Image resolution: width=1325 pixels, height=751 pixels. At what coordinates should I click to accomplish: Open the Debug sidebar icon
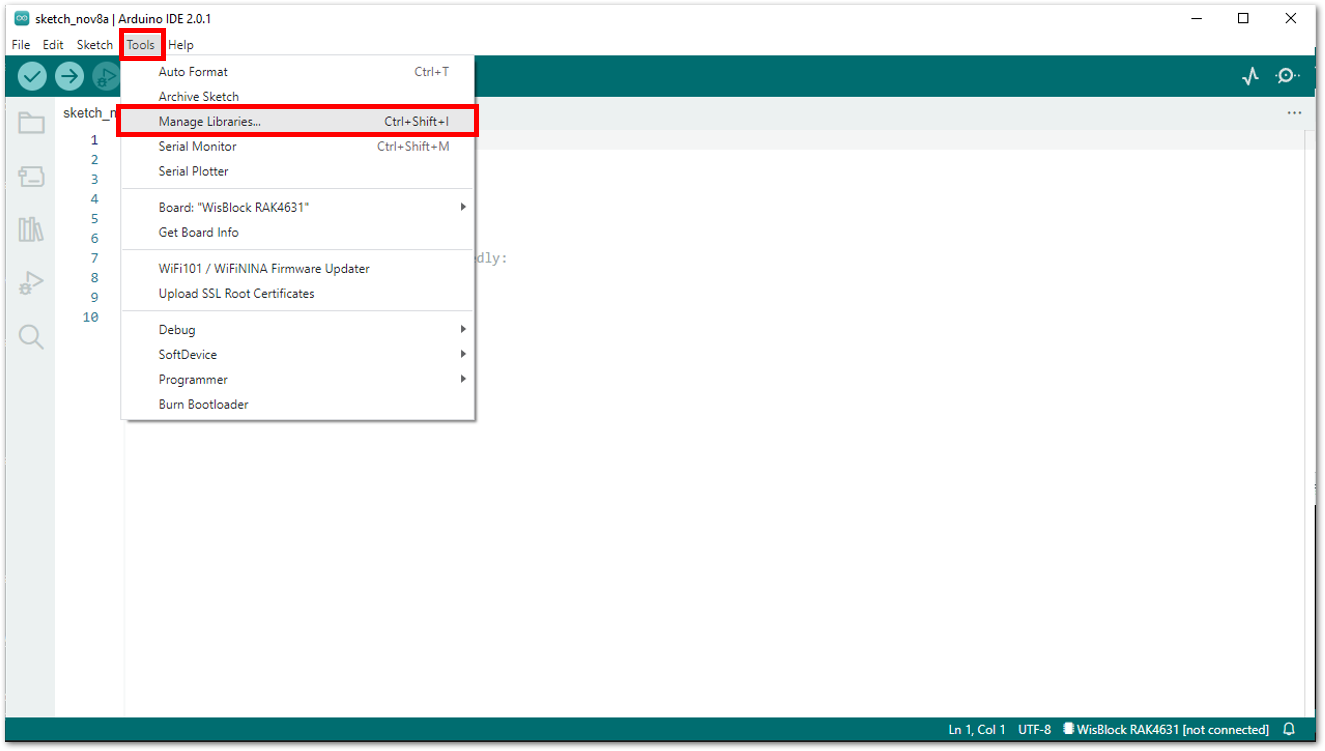click(31, 284)
